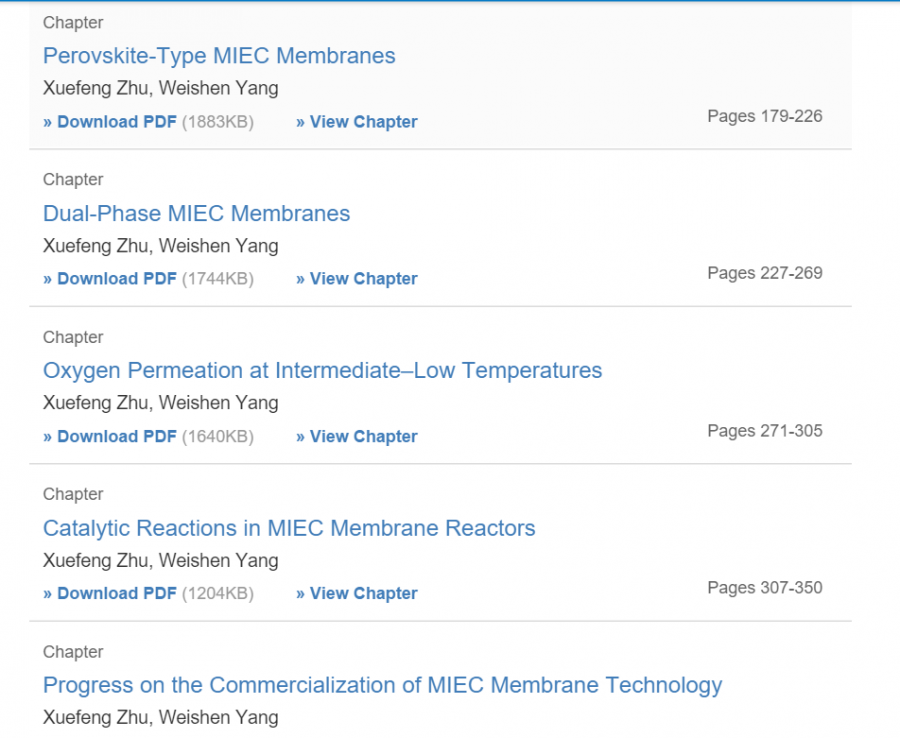Image resolution: width=900 pixels, height=738 pixels.
Task: Click the Pages 227-269 label
Action: point(764,273)
